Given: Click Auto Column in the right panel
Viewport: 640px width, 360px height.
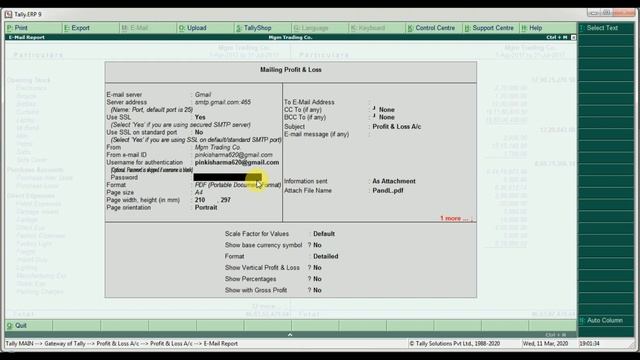Looking at the screenshot, I should pos(601,320).
